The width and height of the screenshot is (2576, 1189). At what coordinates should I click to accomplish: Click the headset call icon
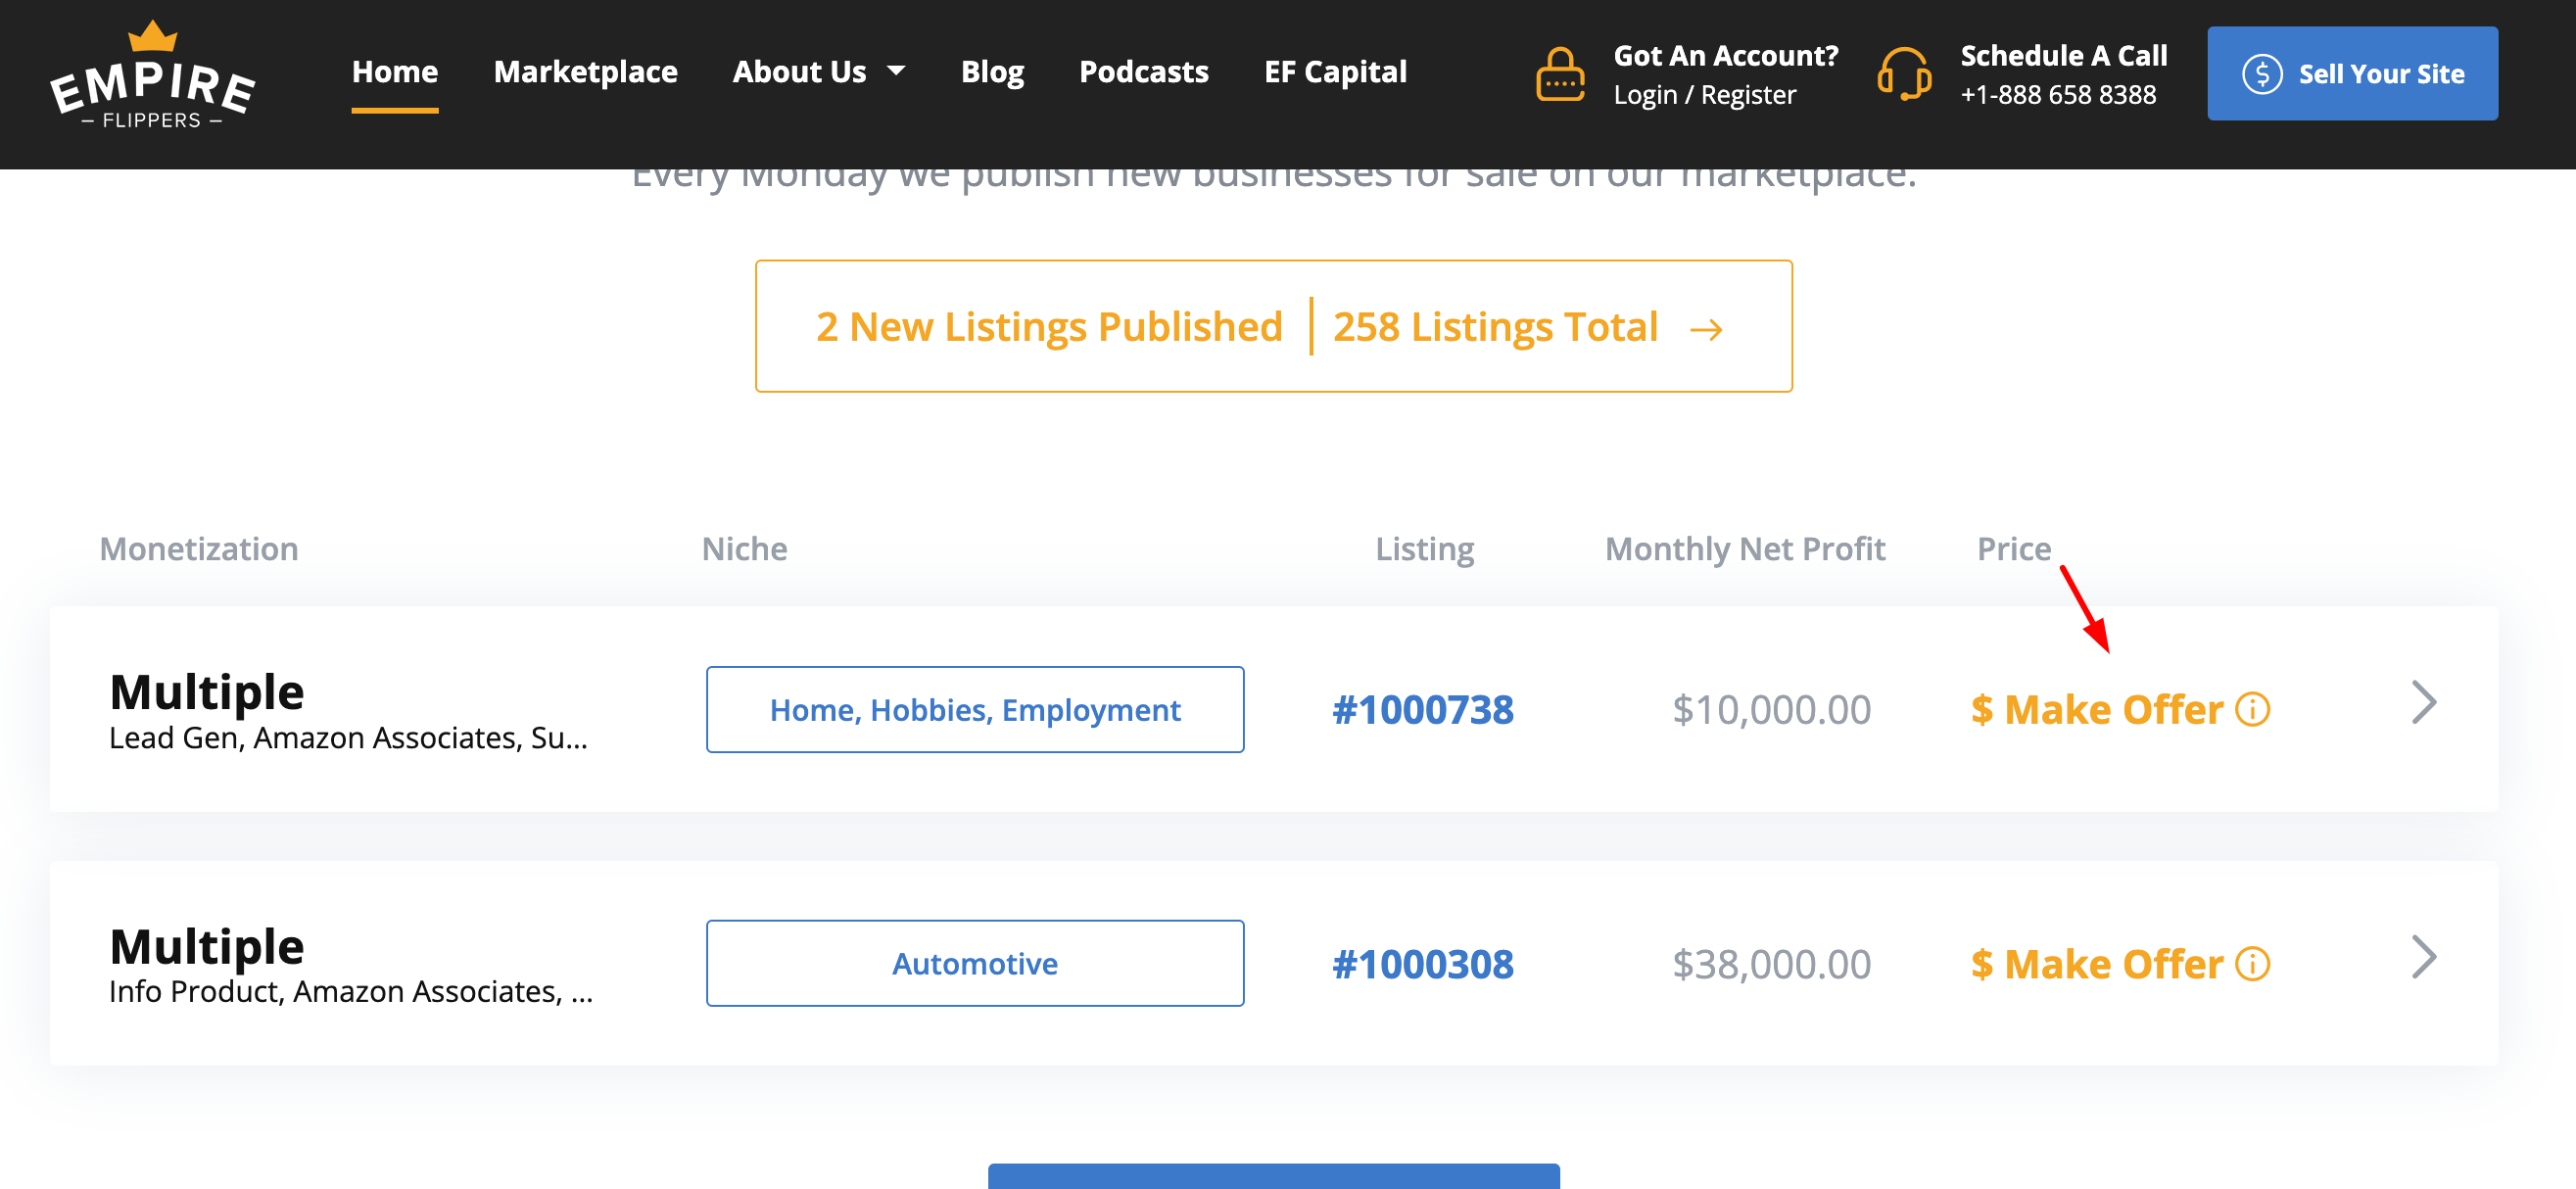1904,74
